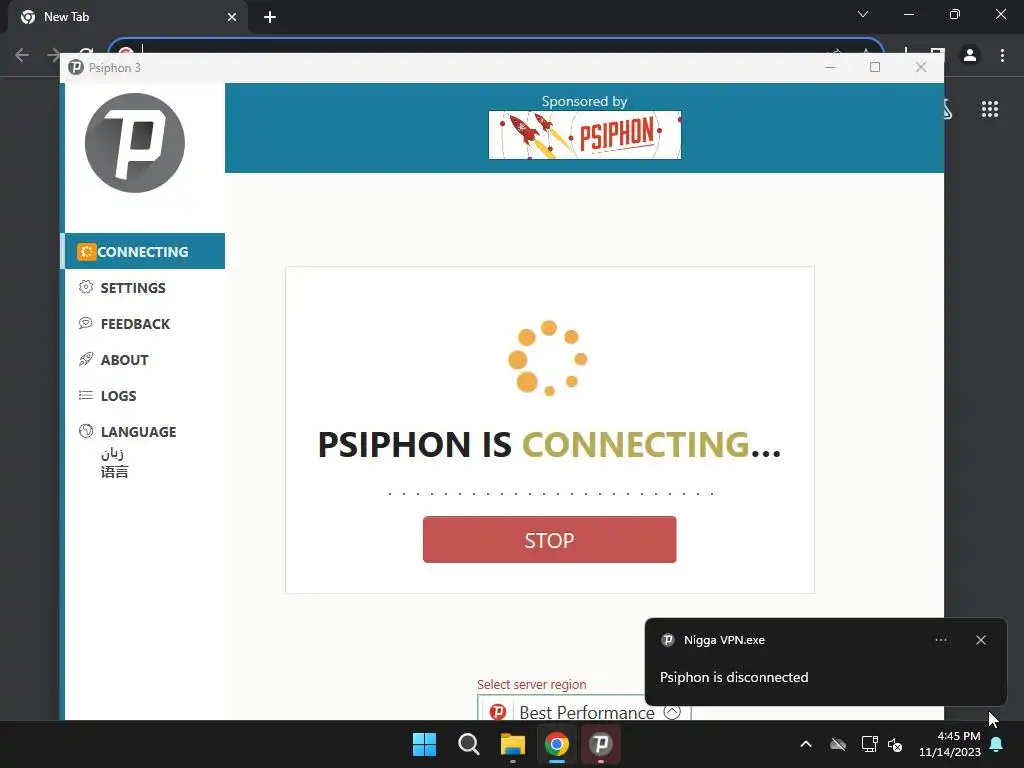
Task: Show hidden system tray icons
Action: [806, 744]
